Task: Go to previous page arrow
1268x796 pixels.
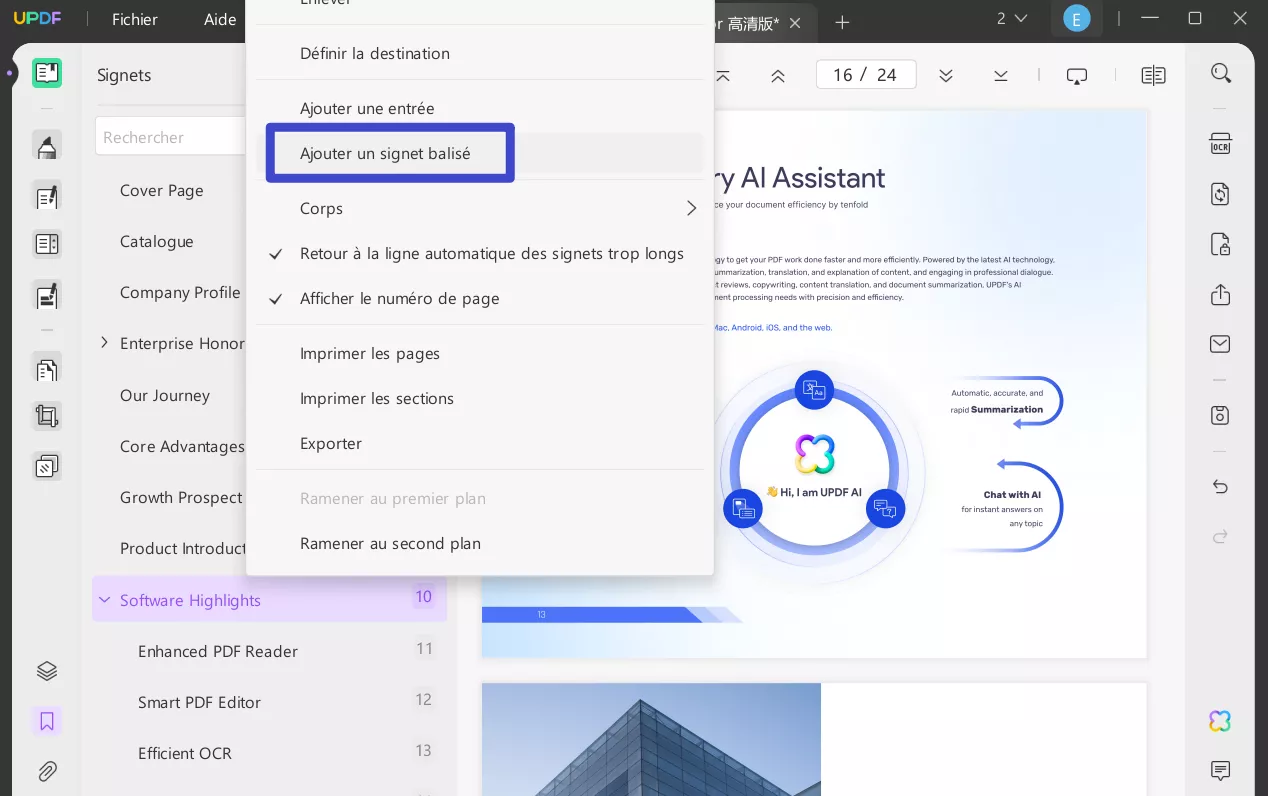Action: (778, 75)
